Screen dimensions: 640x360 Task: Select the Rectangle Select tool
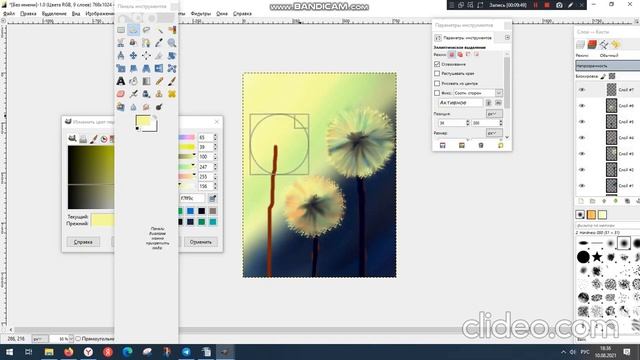click(x=121, y=30)
